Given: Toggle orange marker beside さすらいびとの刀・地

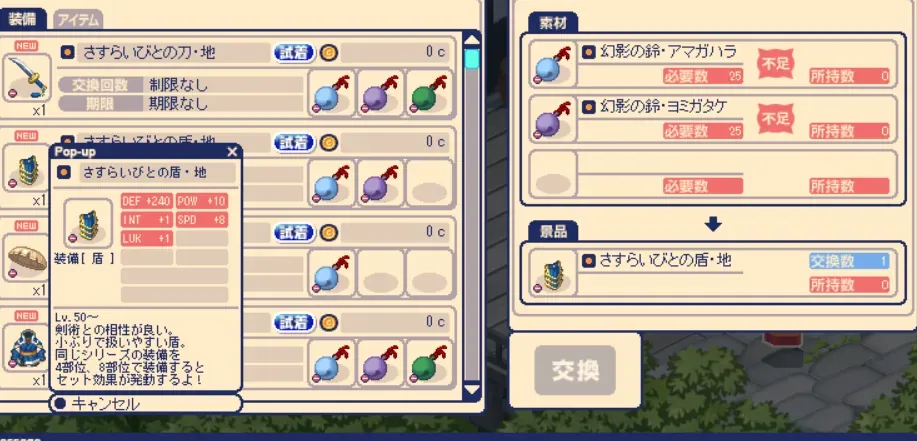Looking at the screenshot, I should [68, 53].
